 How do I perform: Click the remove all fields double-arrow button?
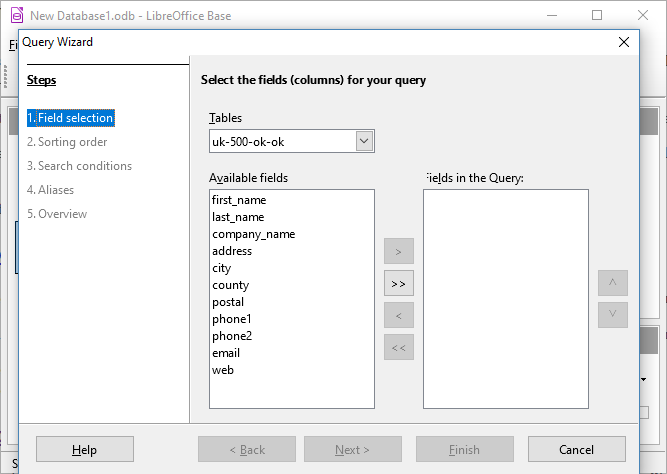coord(398,348)
